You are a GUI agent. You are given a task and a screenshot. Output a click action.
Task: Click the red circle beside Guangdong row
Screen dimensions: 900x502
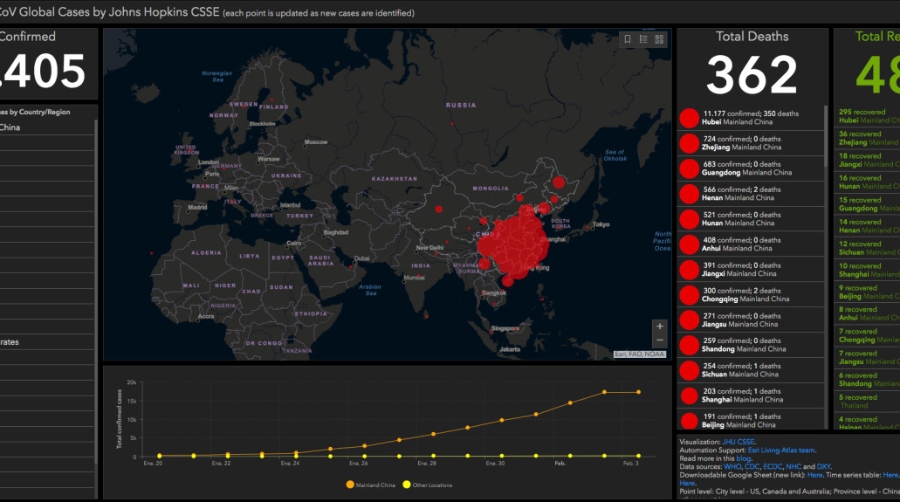point(689,169)
